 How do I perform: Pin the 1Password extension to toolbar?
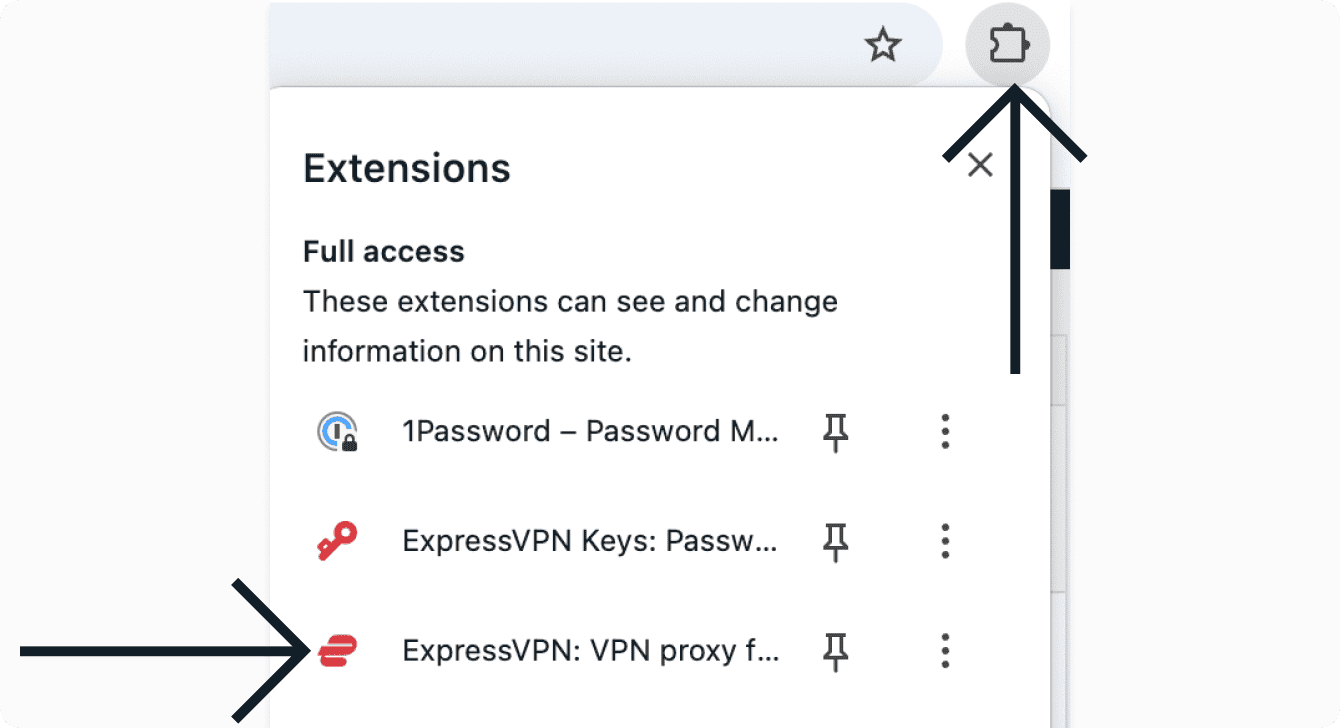pos(835,432)
